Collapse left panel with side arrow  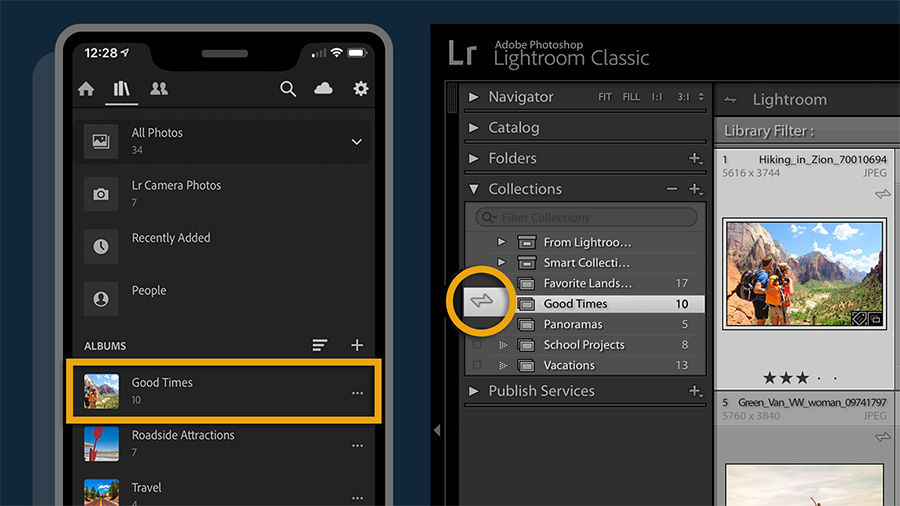(437, 430)
